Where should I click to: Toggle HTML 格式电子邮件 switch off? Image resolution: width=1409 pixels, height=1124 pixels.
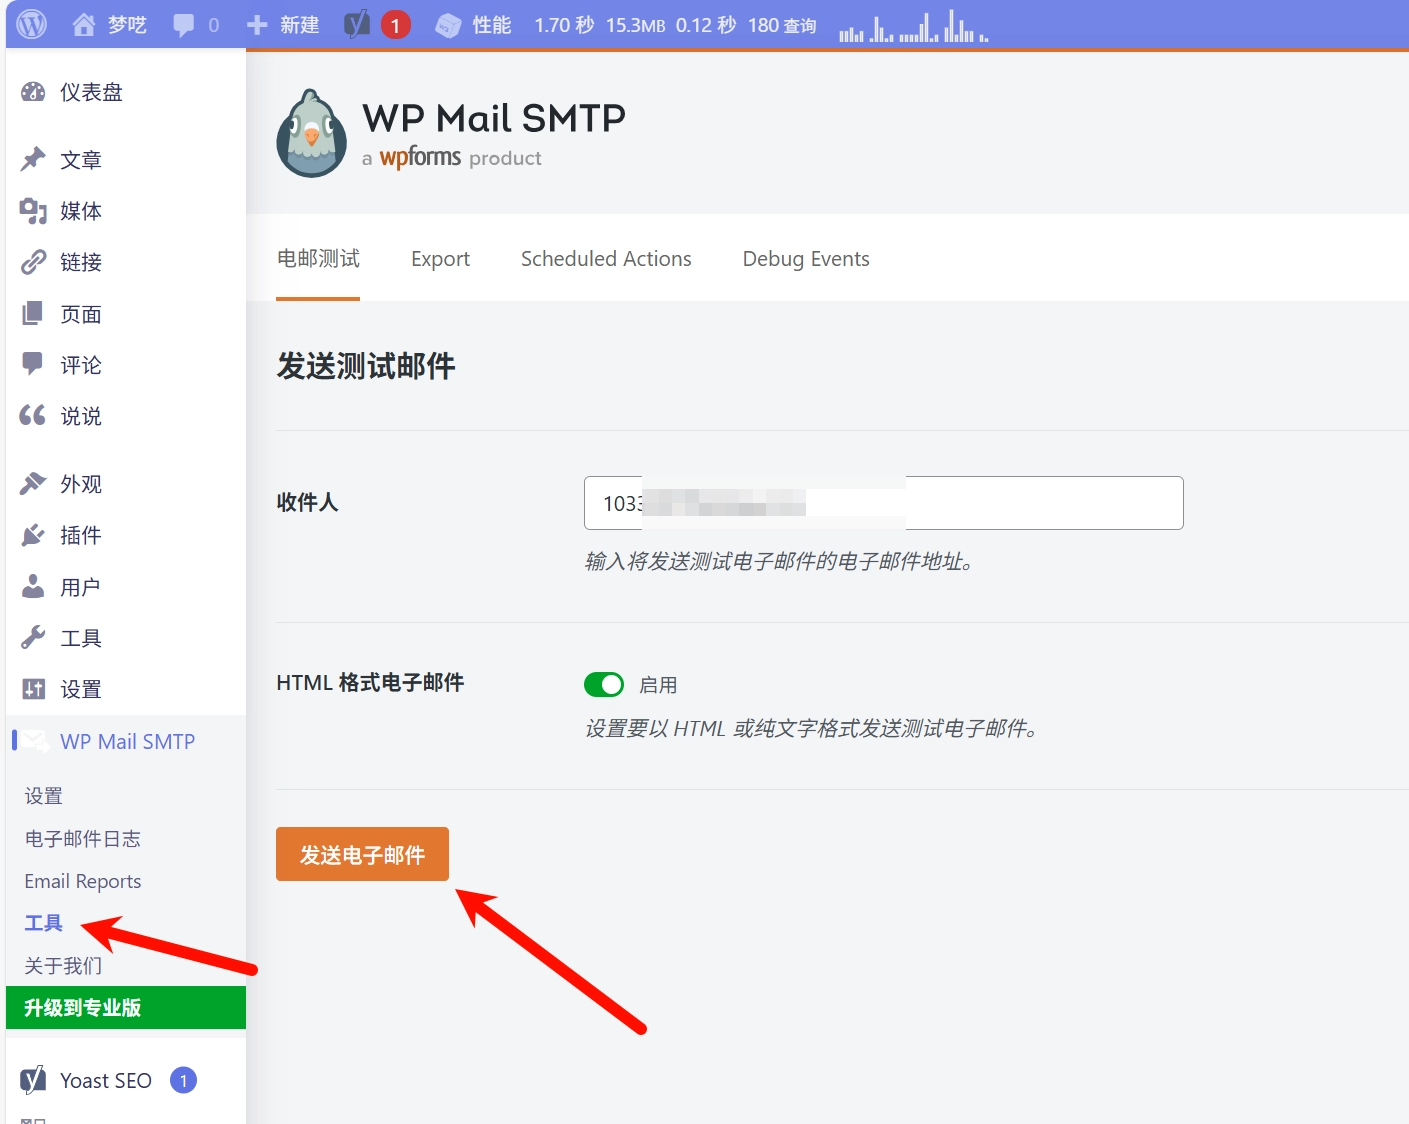pos(604,684)
